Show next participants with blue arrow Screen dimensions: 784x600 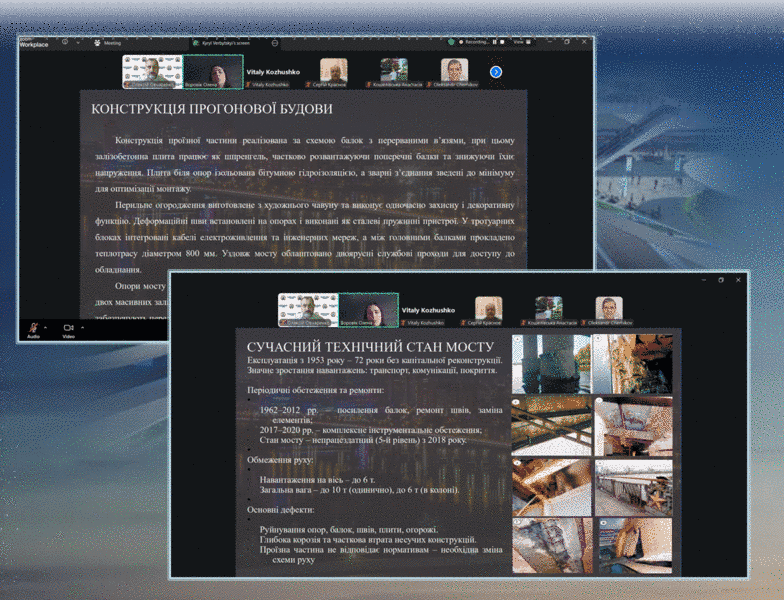click(495, 72)
